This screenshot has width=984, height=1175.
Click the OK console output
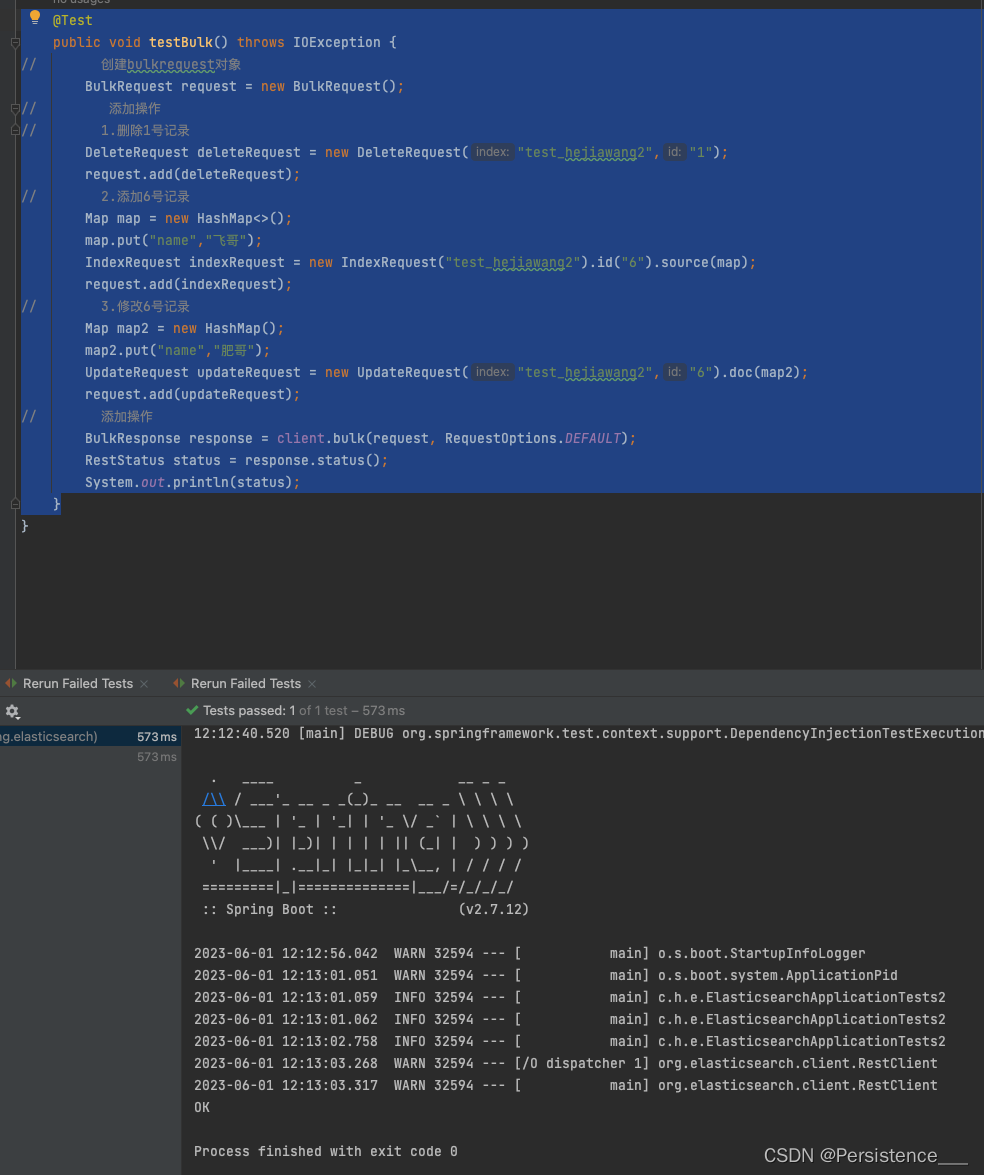(x=202, y=1108)
